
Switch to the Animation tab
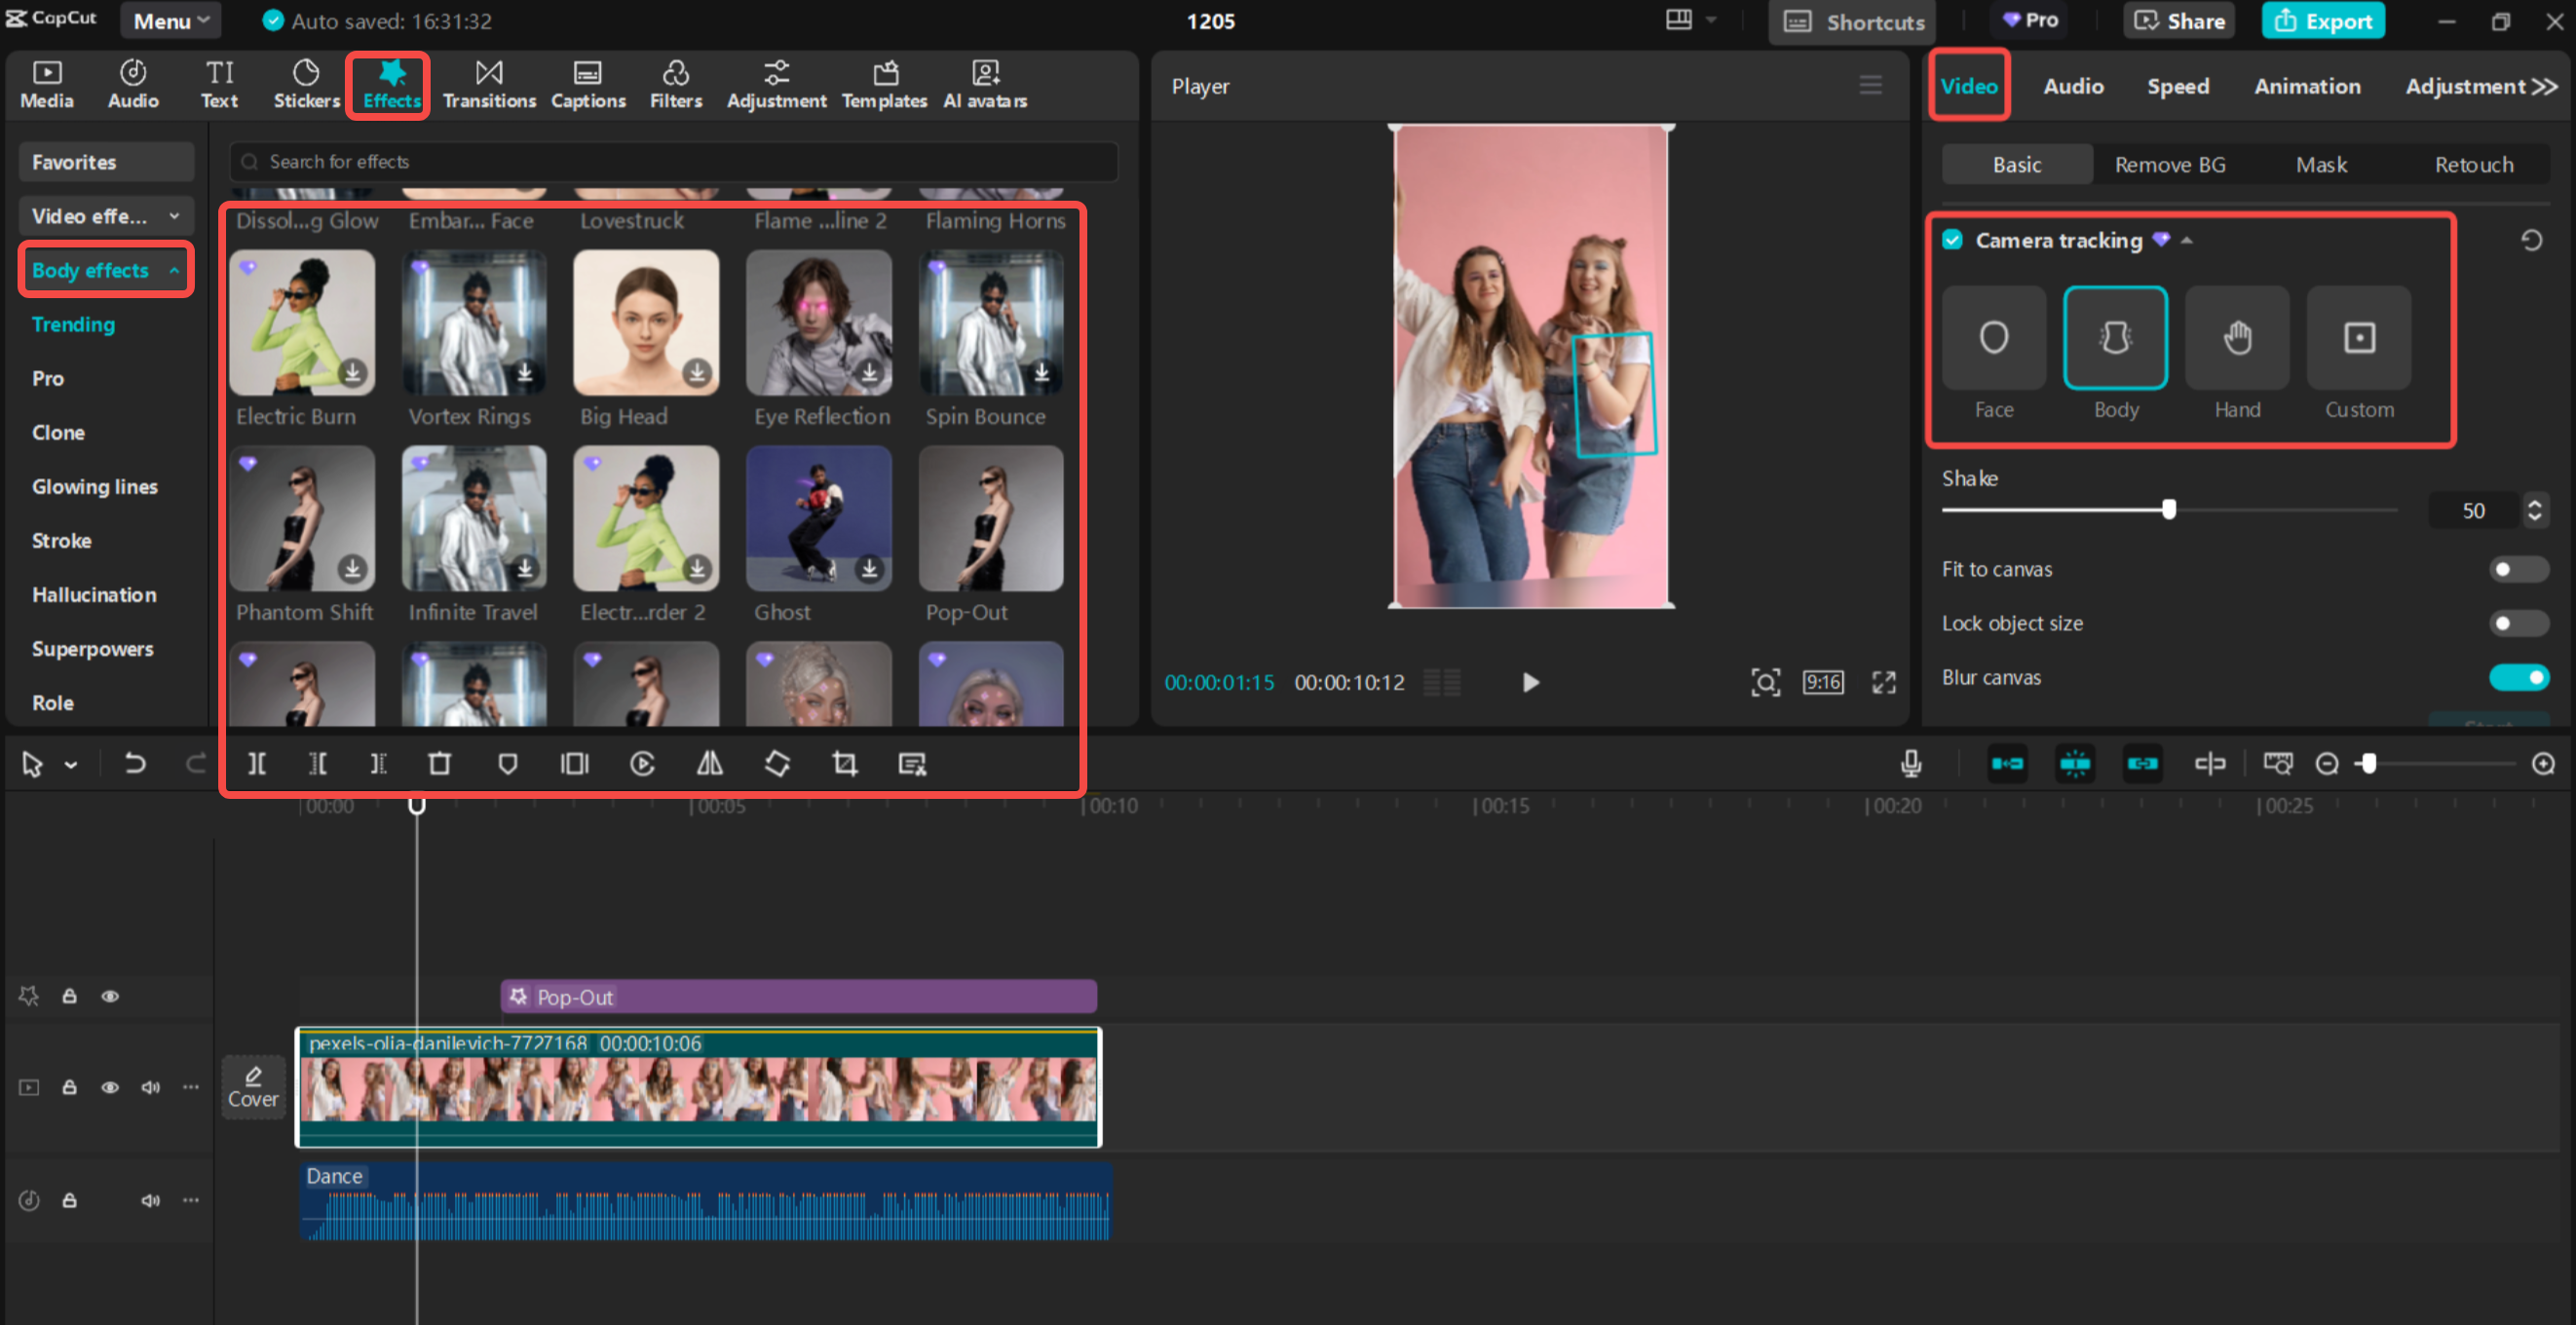click(x=2307, y=86)
